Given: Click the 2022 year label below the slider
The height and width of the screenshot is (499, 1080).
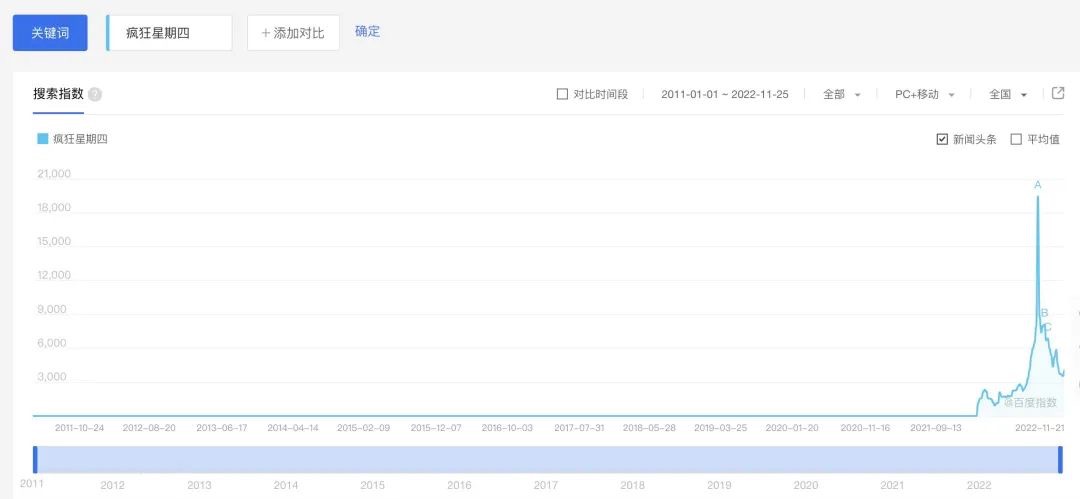Looking at the screenshot, I should pos(979,485).
